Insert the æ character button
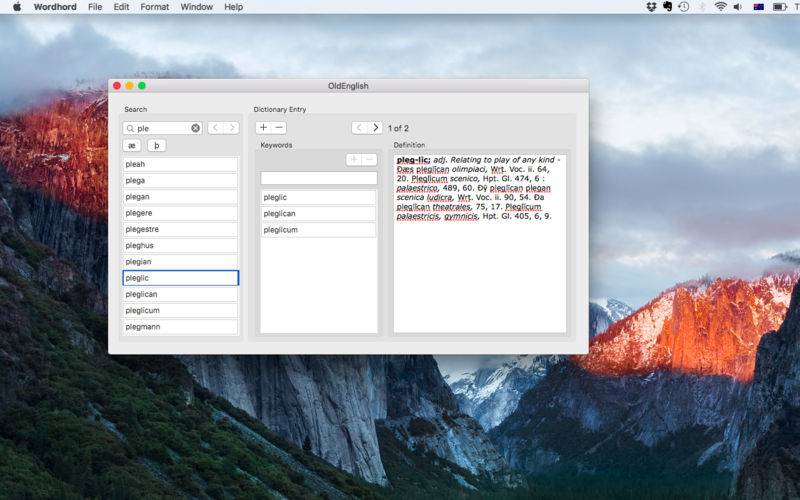 (132, 145)
